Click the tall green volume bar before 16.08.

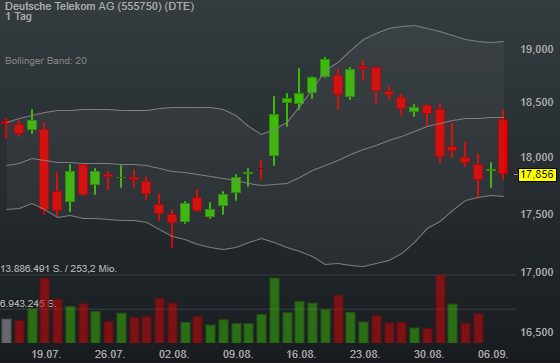[x=274, y=310]
